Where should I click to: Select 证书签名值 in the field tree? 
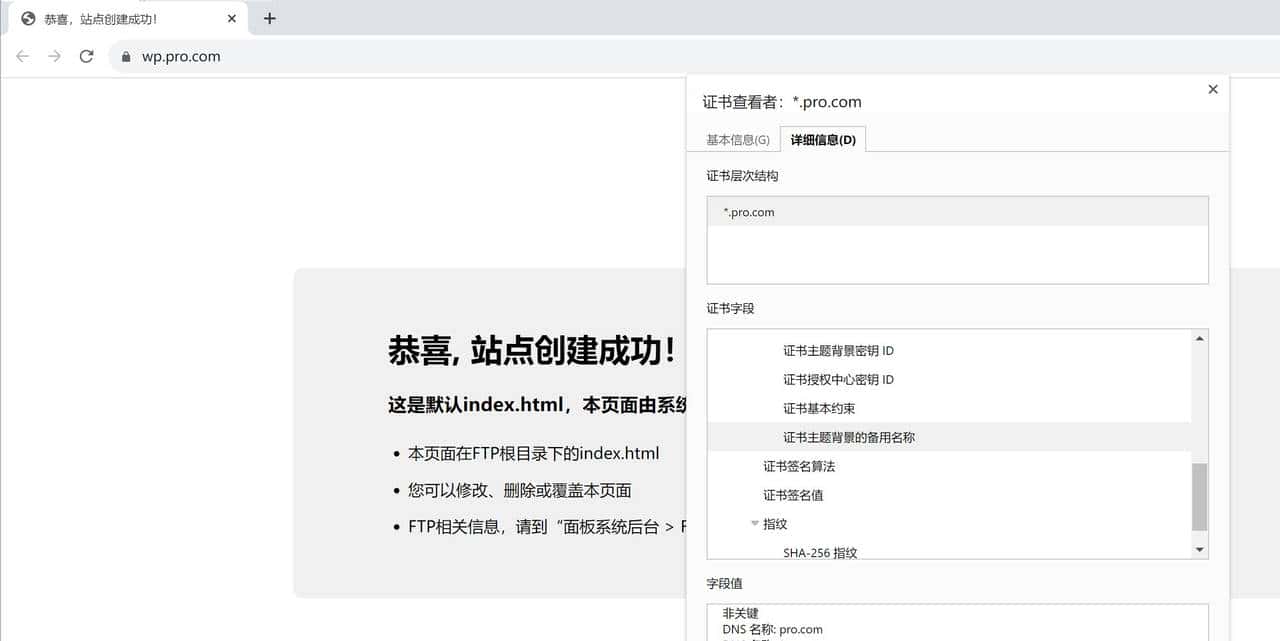[x=792, y=494]
